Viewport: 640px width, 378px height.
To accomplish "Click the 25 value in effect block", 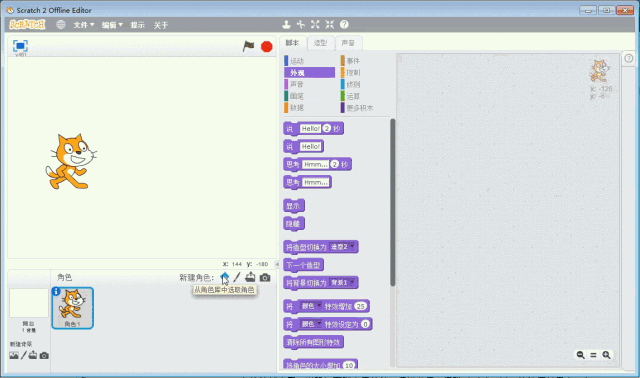I will pyautogui.click(x=360, y=306).
